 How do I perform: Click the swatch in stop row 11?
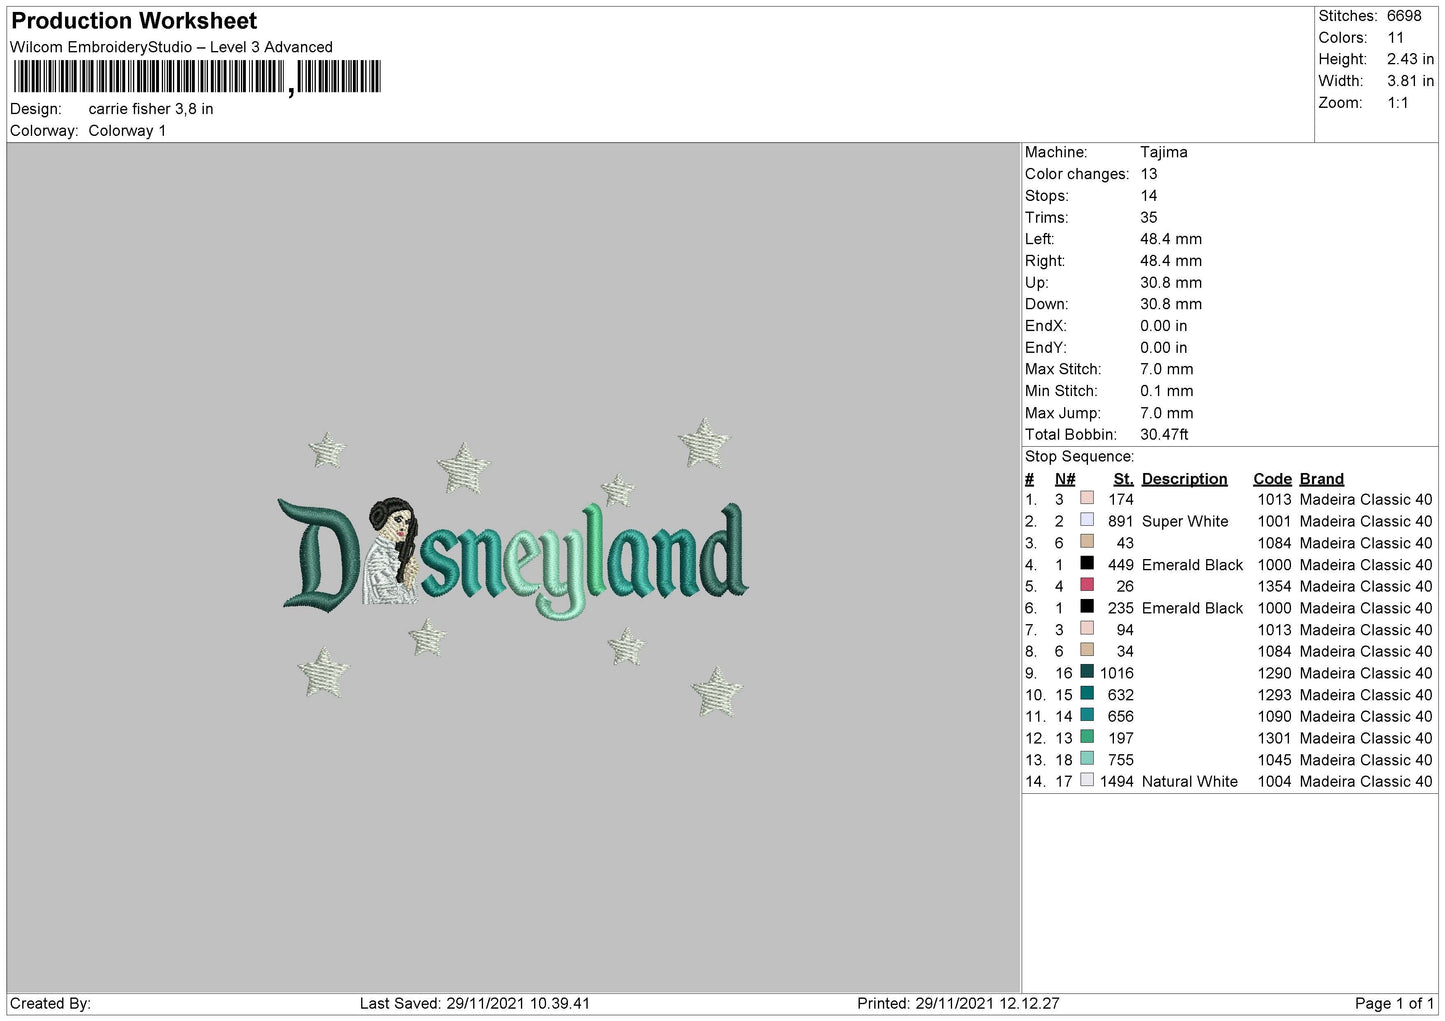coord(1087,715)
